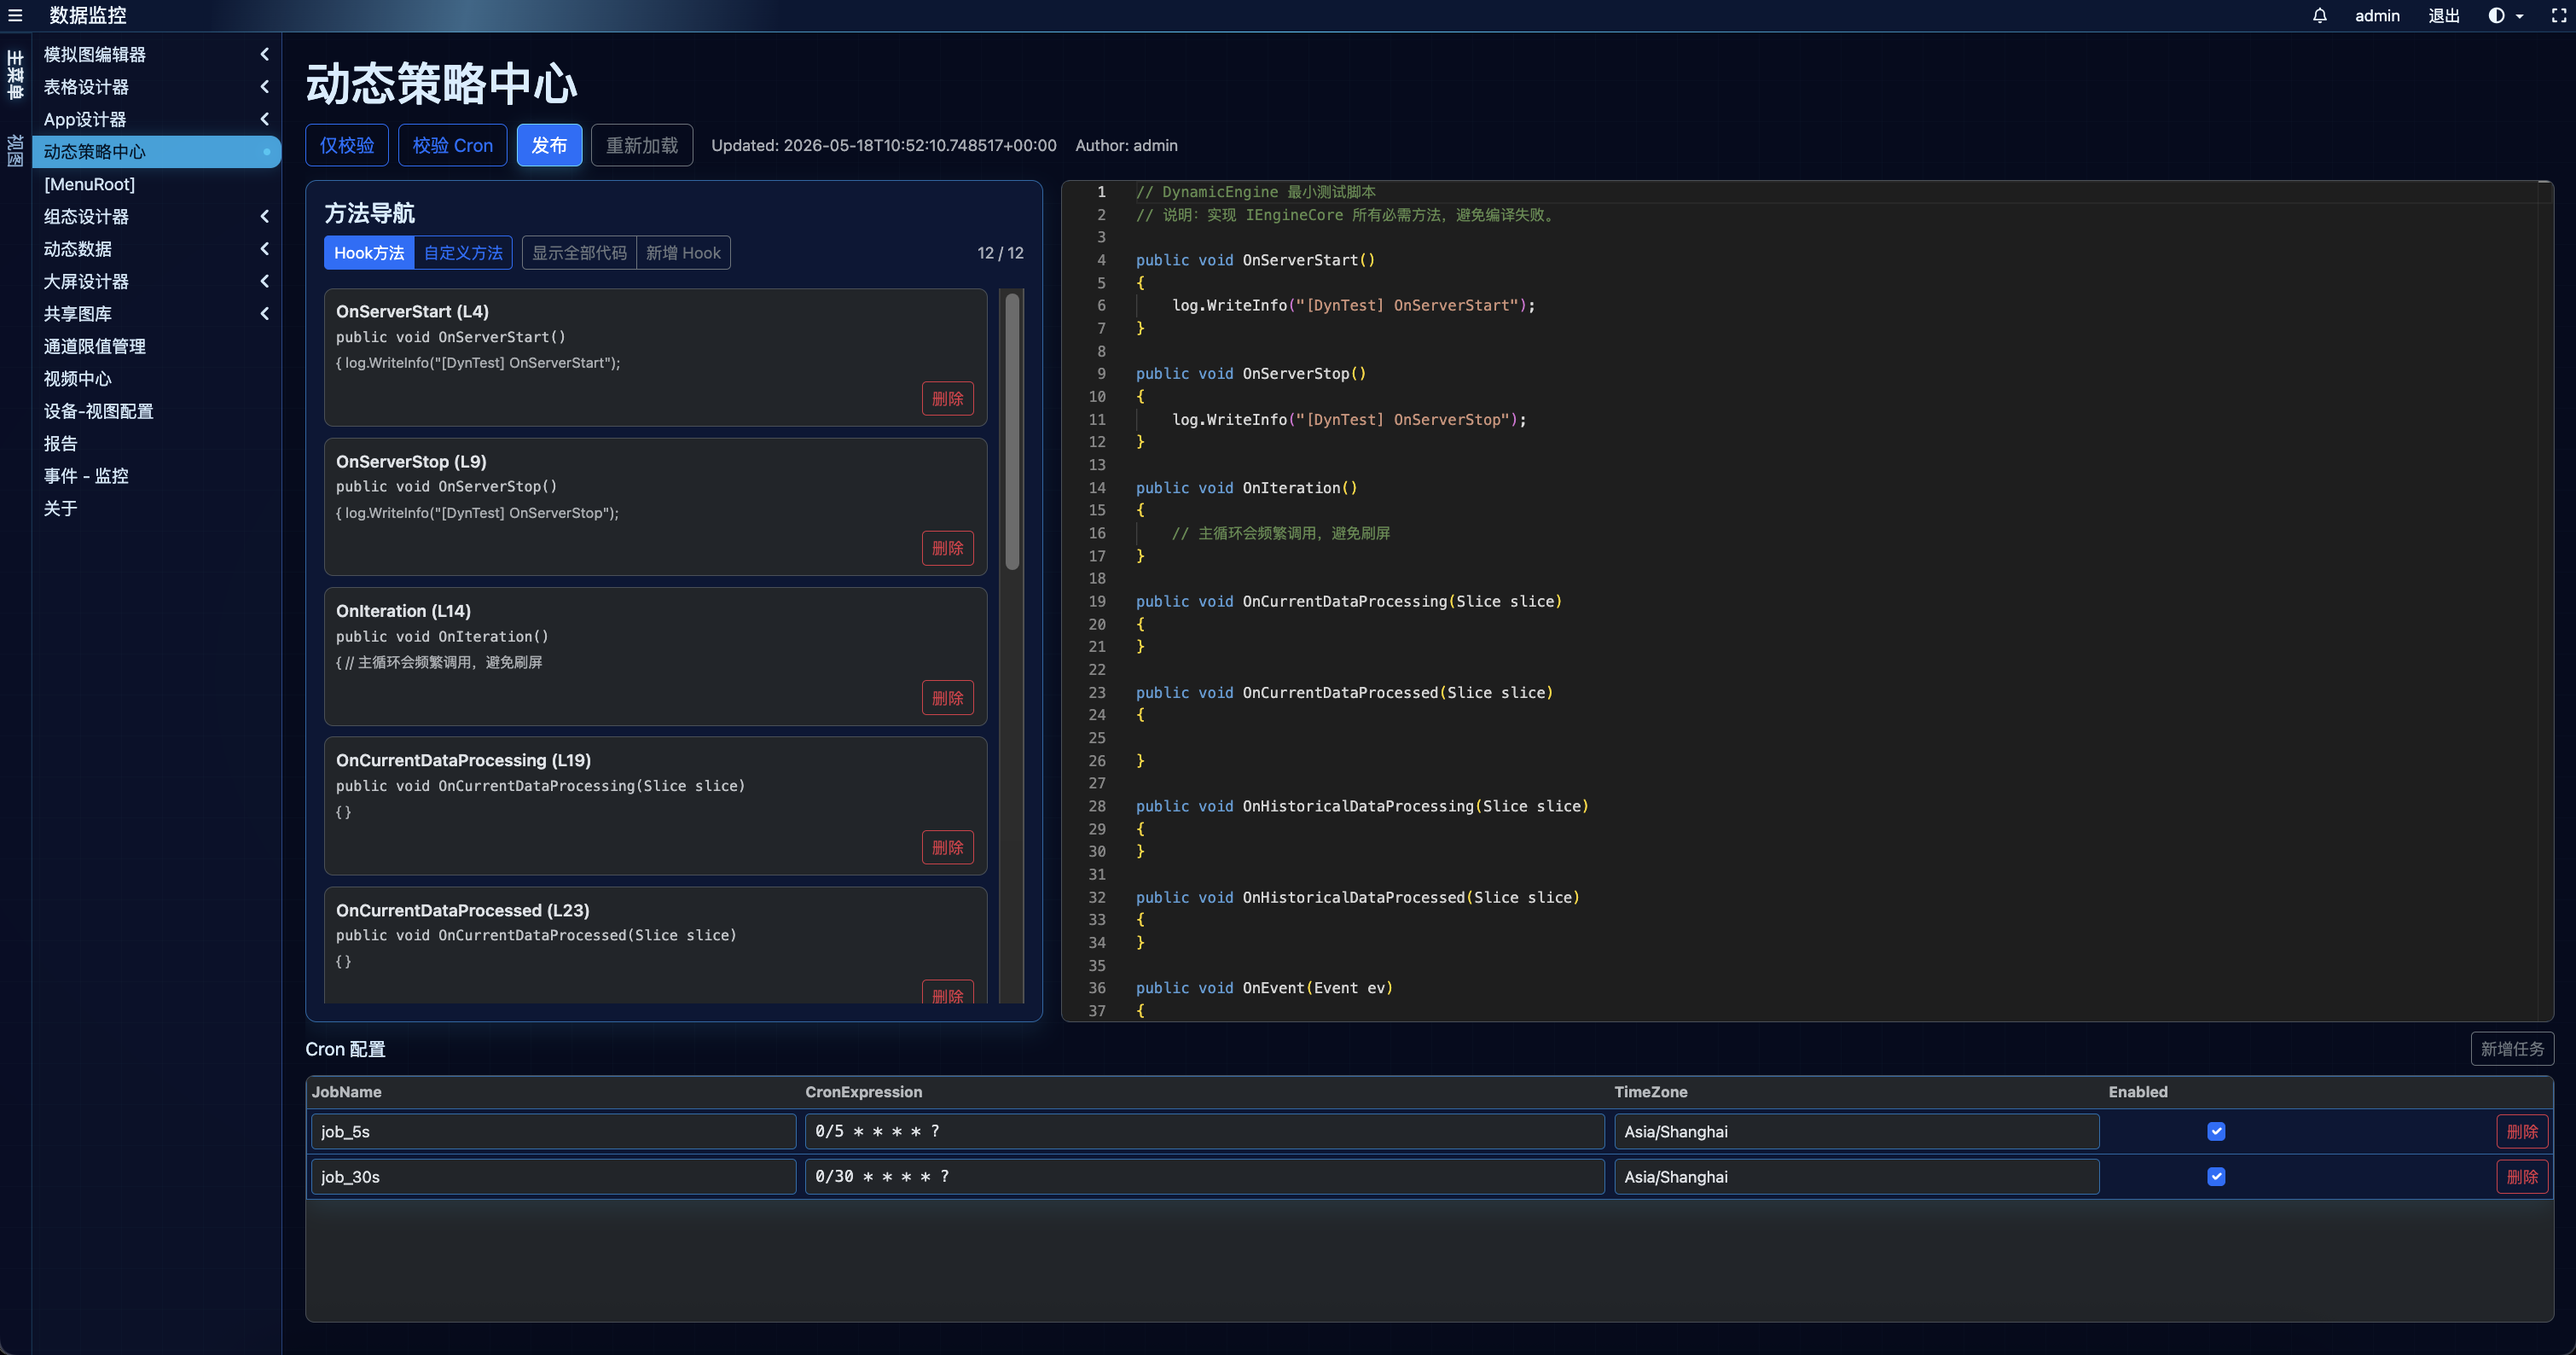Select the 自定义方法 tab
The width and height of the screenshot is (2576, 1355).
(x=463, y=253)
